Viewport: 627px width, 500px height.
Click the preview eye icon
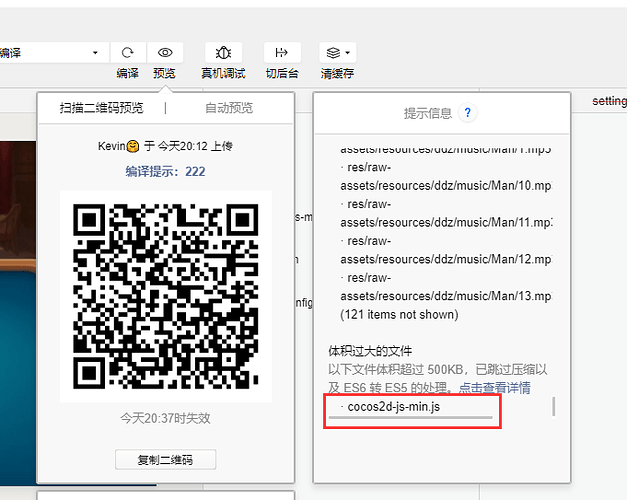pos(165,52)
